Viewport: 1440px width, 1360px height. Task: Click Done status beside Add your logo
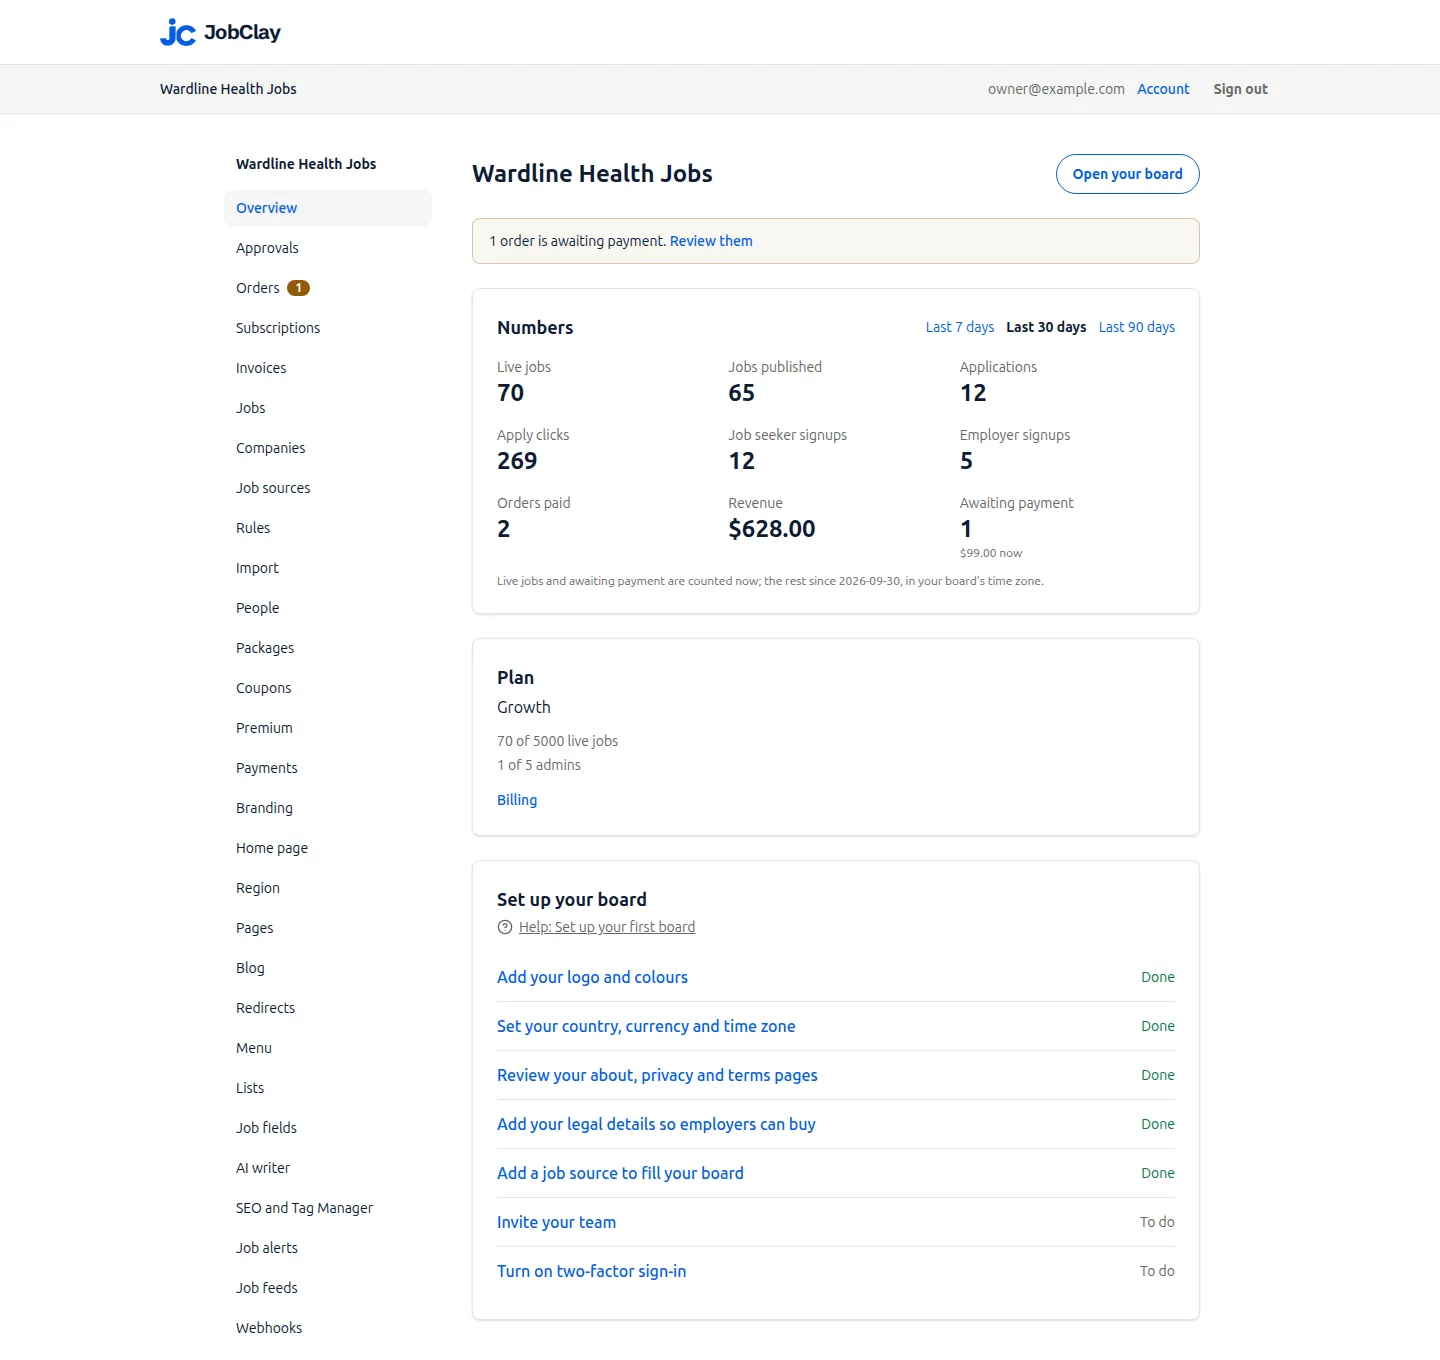[x=1158, y=977]
